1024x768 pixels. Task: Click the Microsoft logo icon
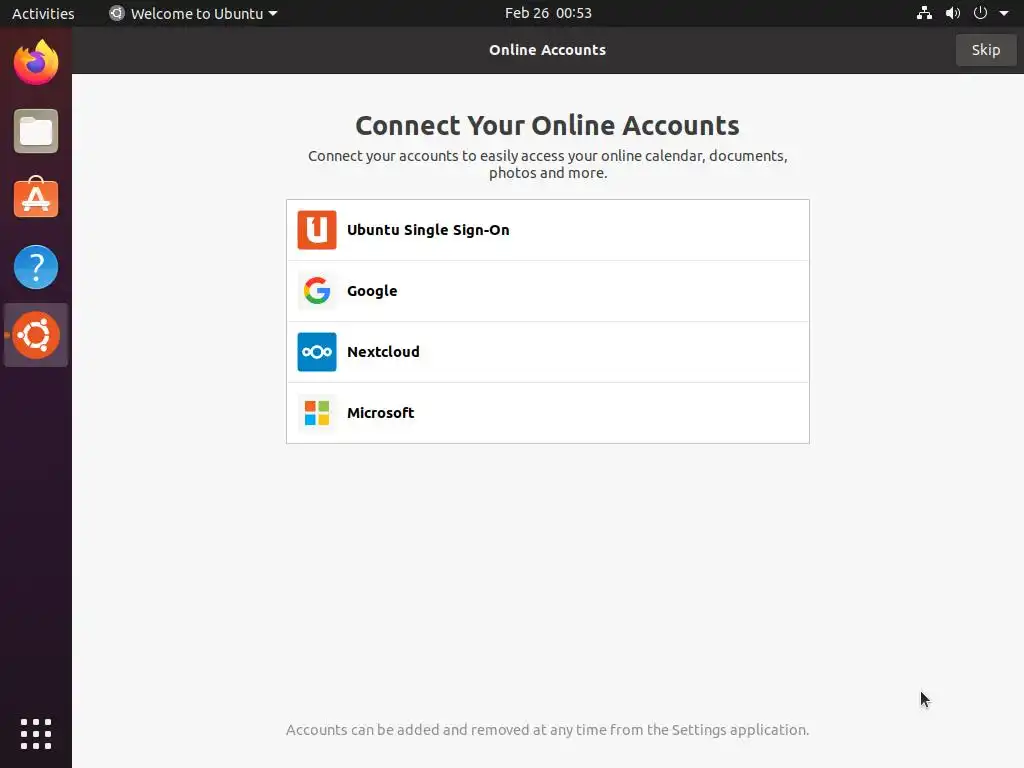coord(317,413)
